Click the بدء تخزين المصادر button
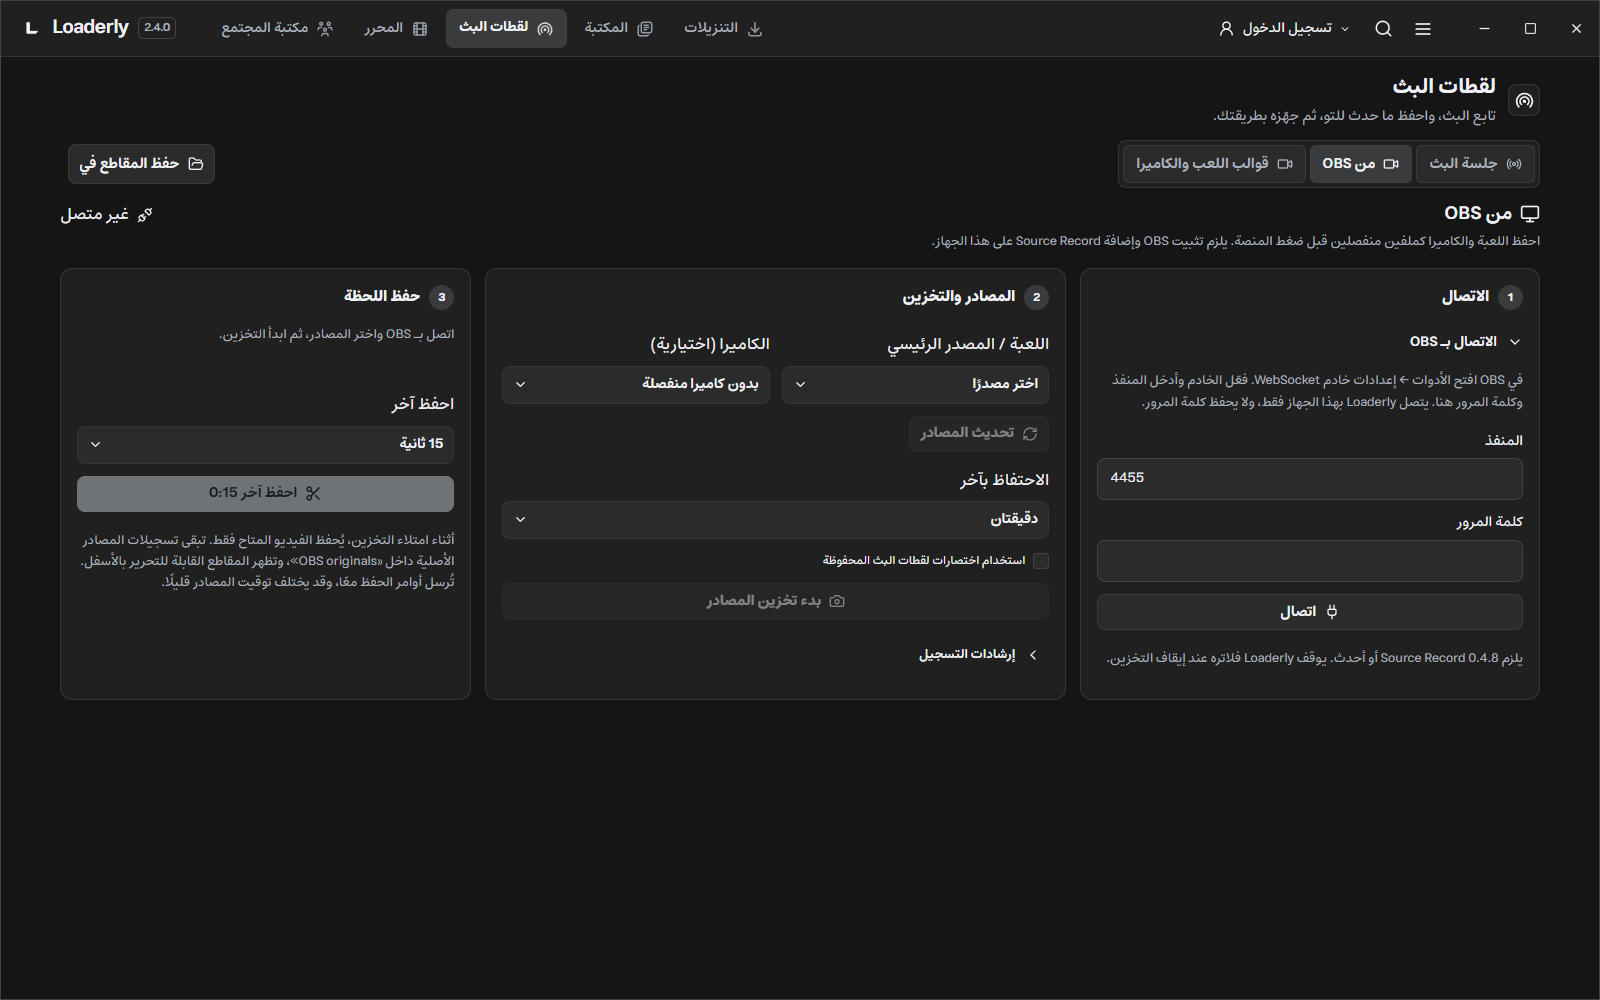Viewport: 1600px width, 1000px height. coord(775,601)
